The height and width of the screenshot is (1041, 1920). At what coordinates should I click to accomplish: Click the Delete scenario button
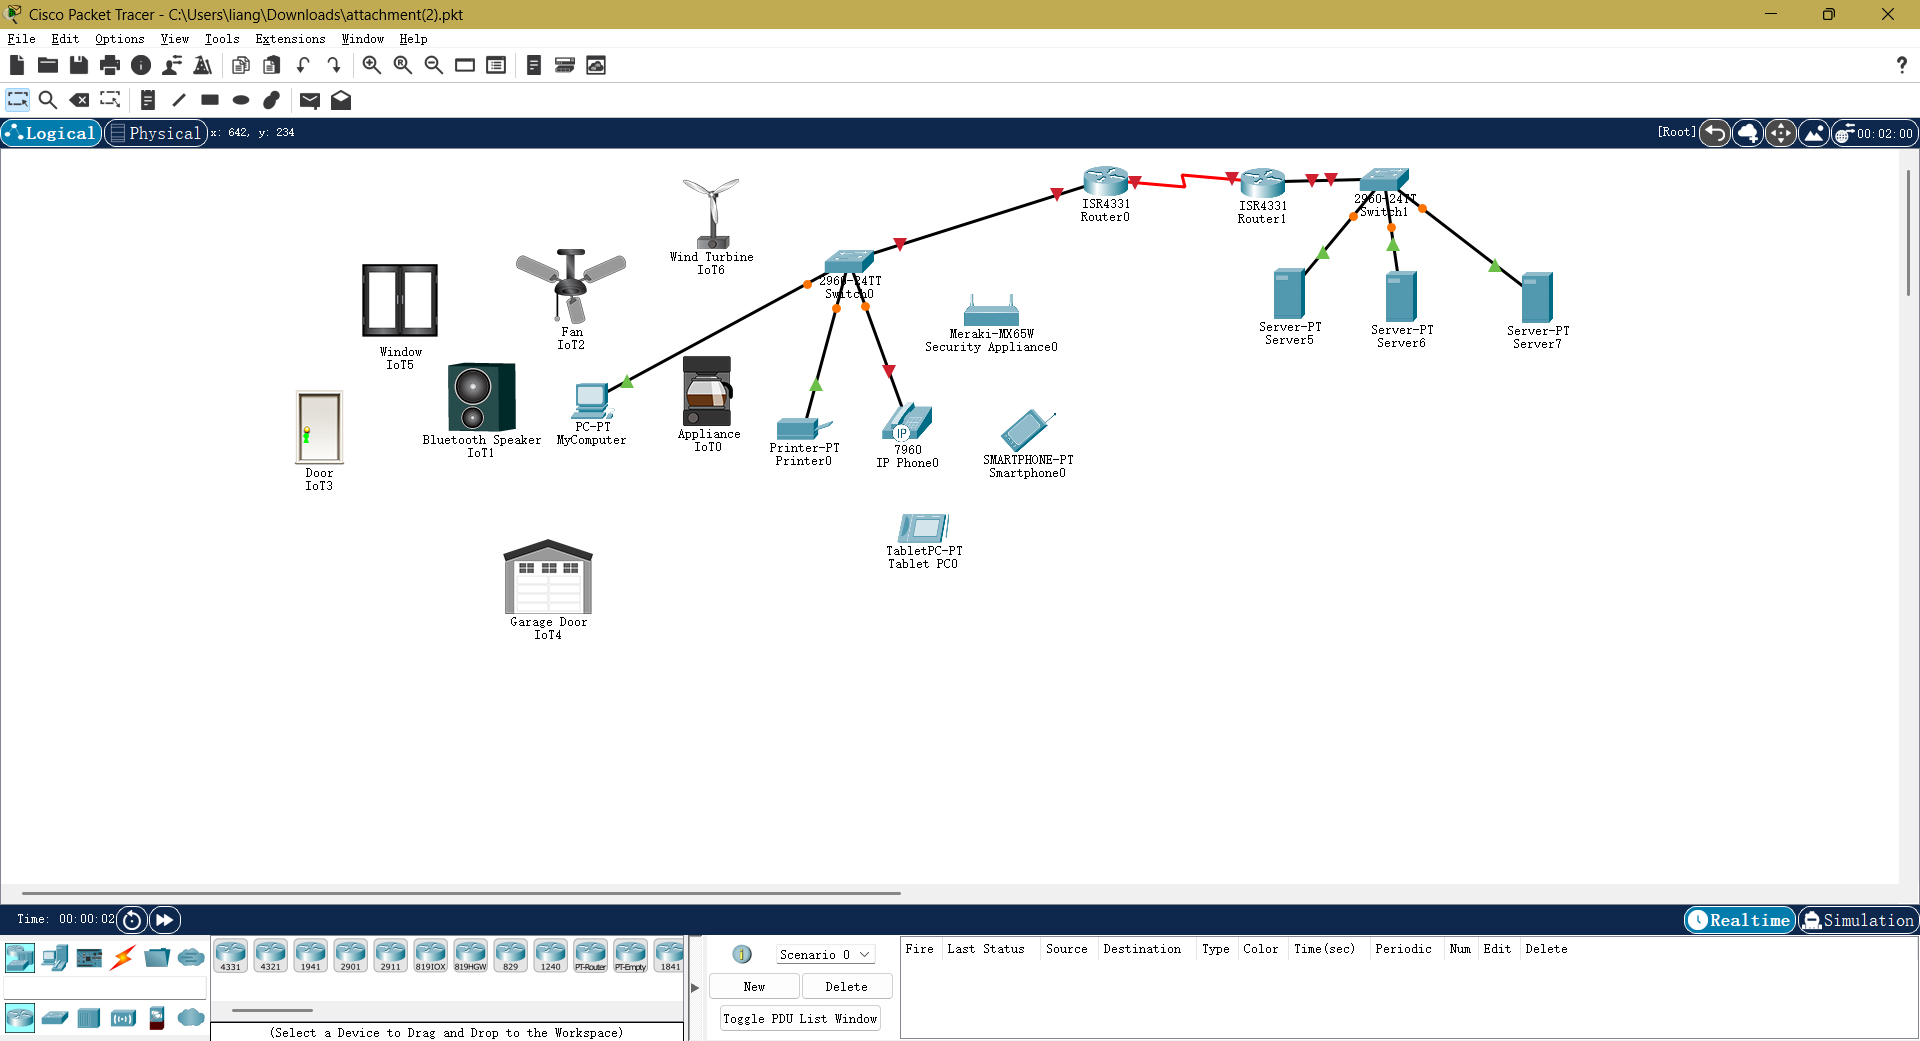pyautogui.click(x=846, y=986)
